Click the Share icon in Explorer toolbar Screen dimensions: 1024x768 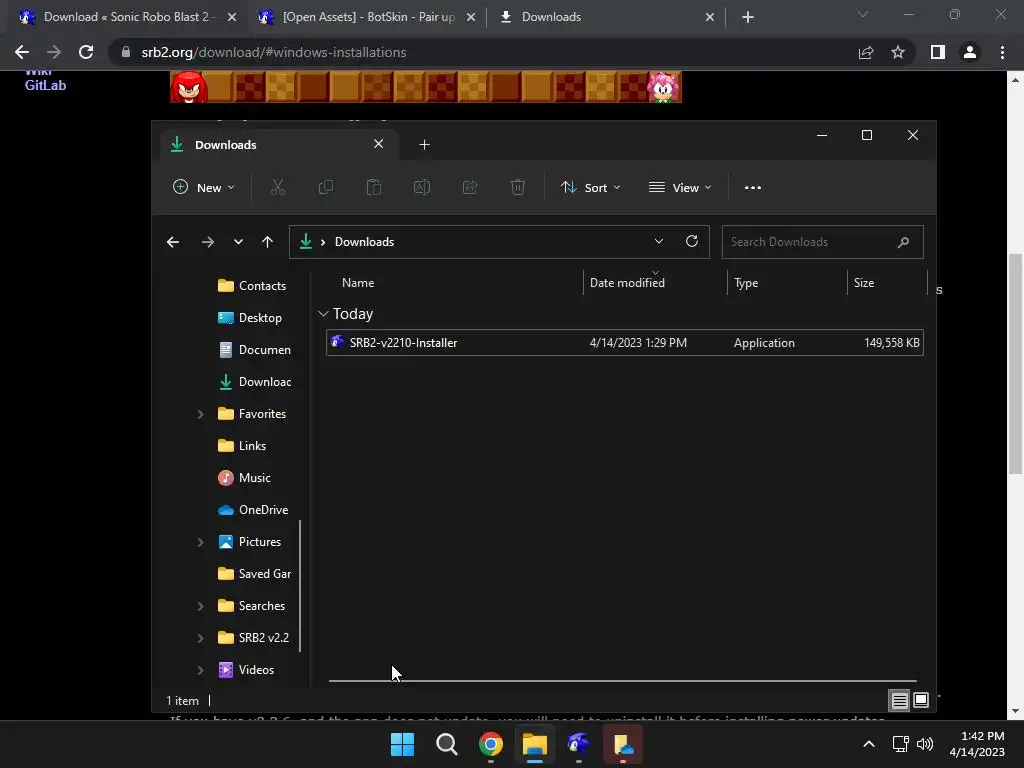point(470,187)
